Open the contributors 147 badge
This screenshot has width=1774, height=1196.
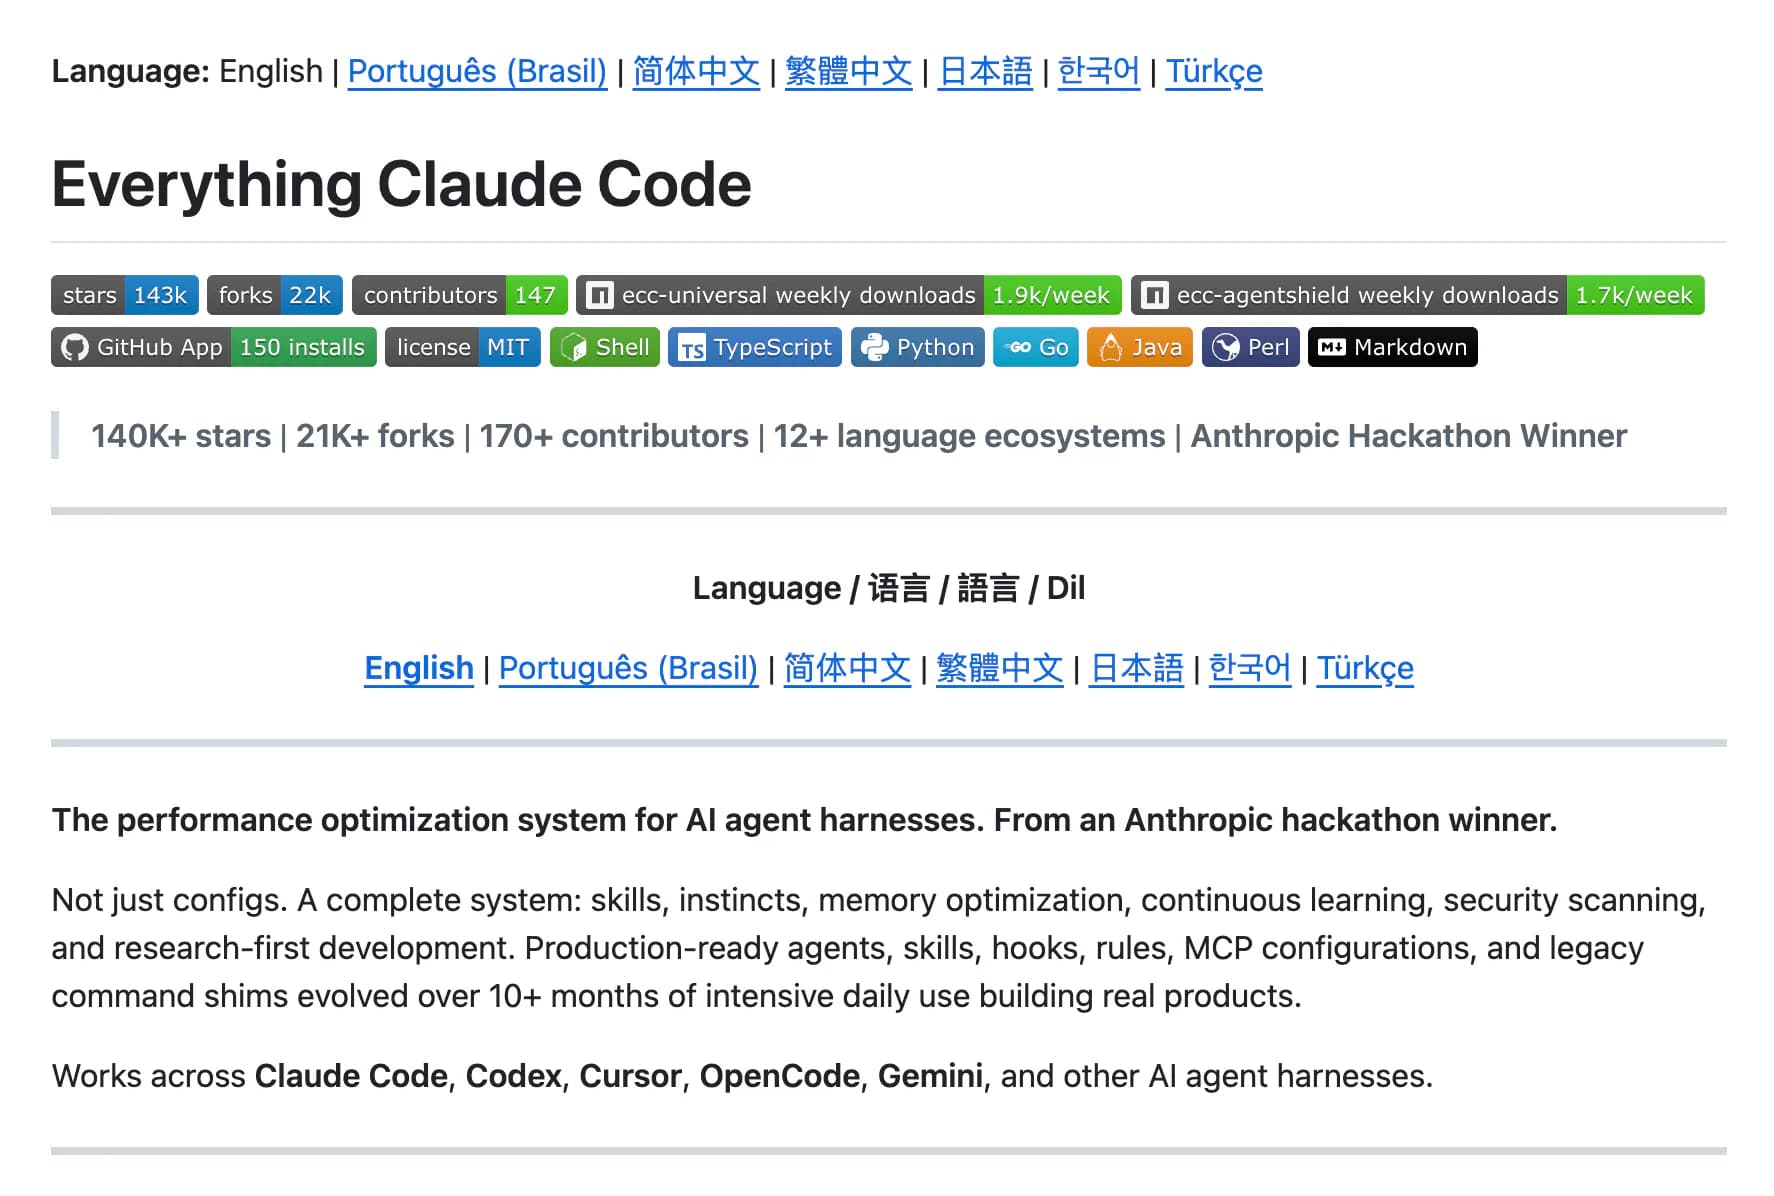pyautogui.click(x=459, y=295)
